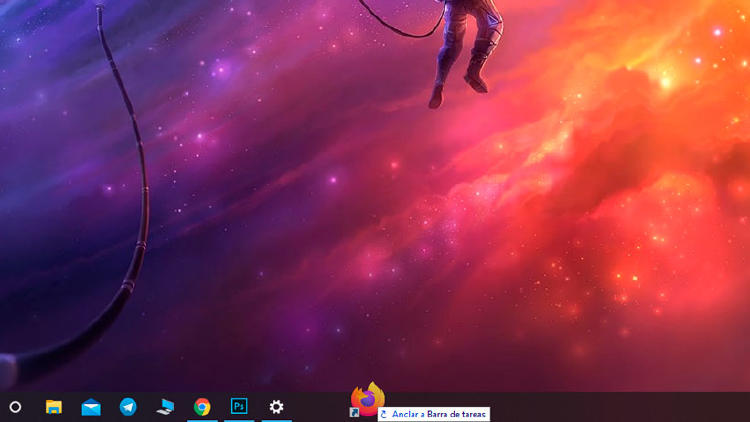Click the Cortana search circle on taskbar
Viewport: 750px width, 422px height.
coord(15,407)
